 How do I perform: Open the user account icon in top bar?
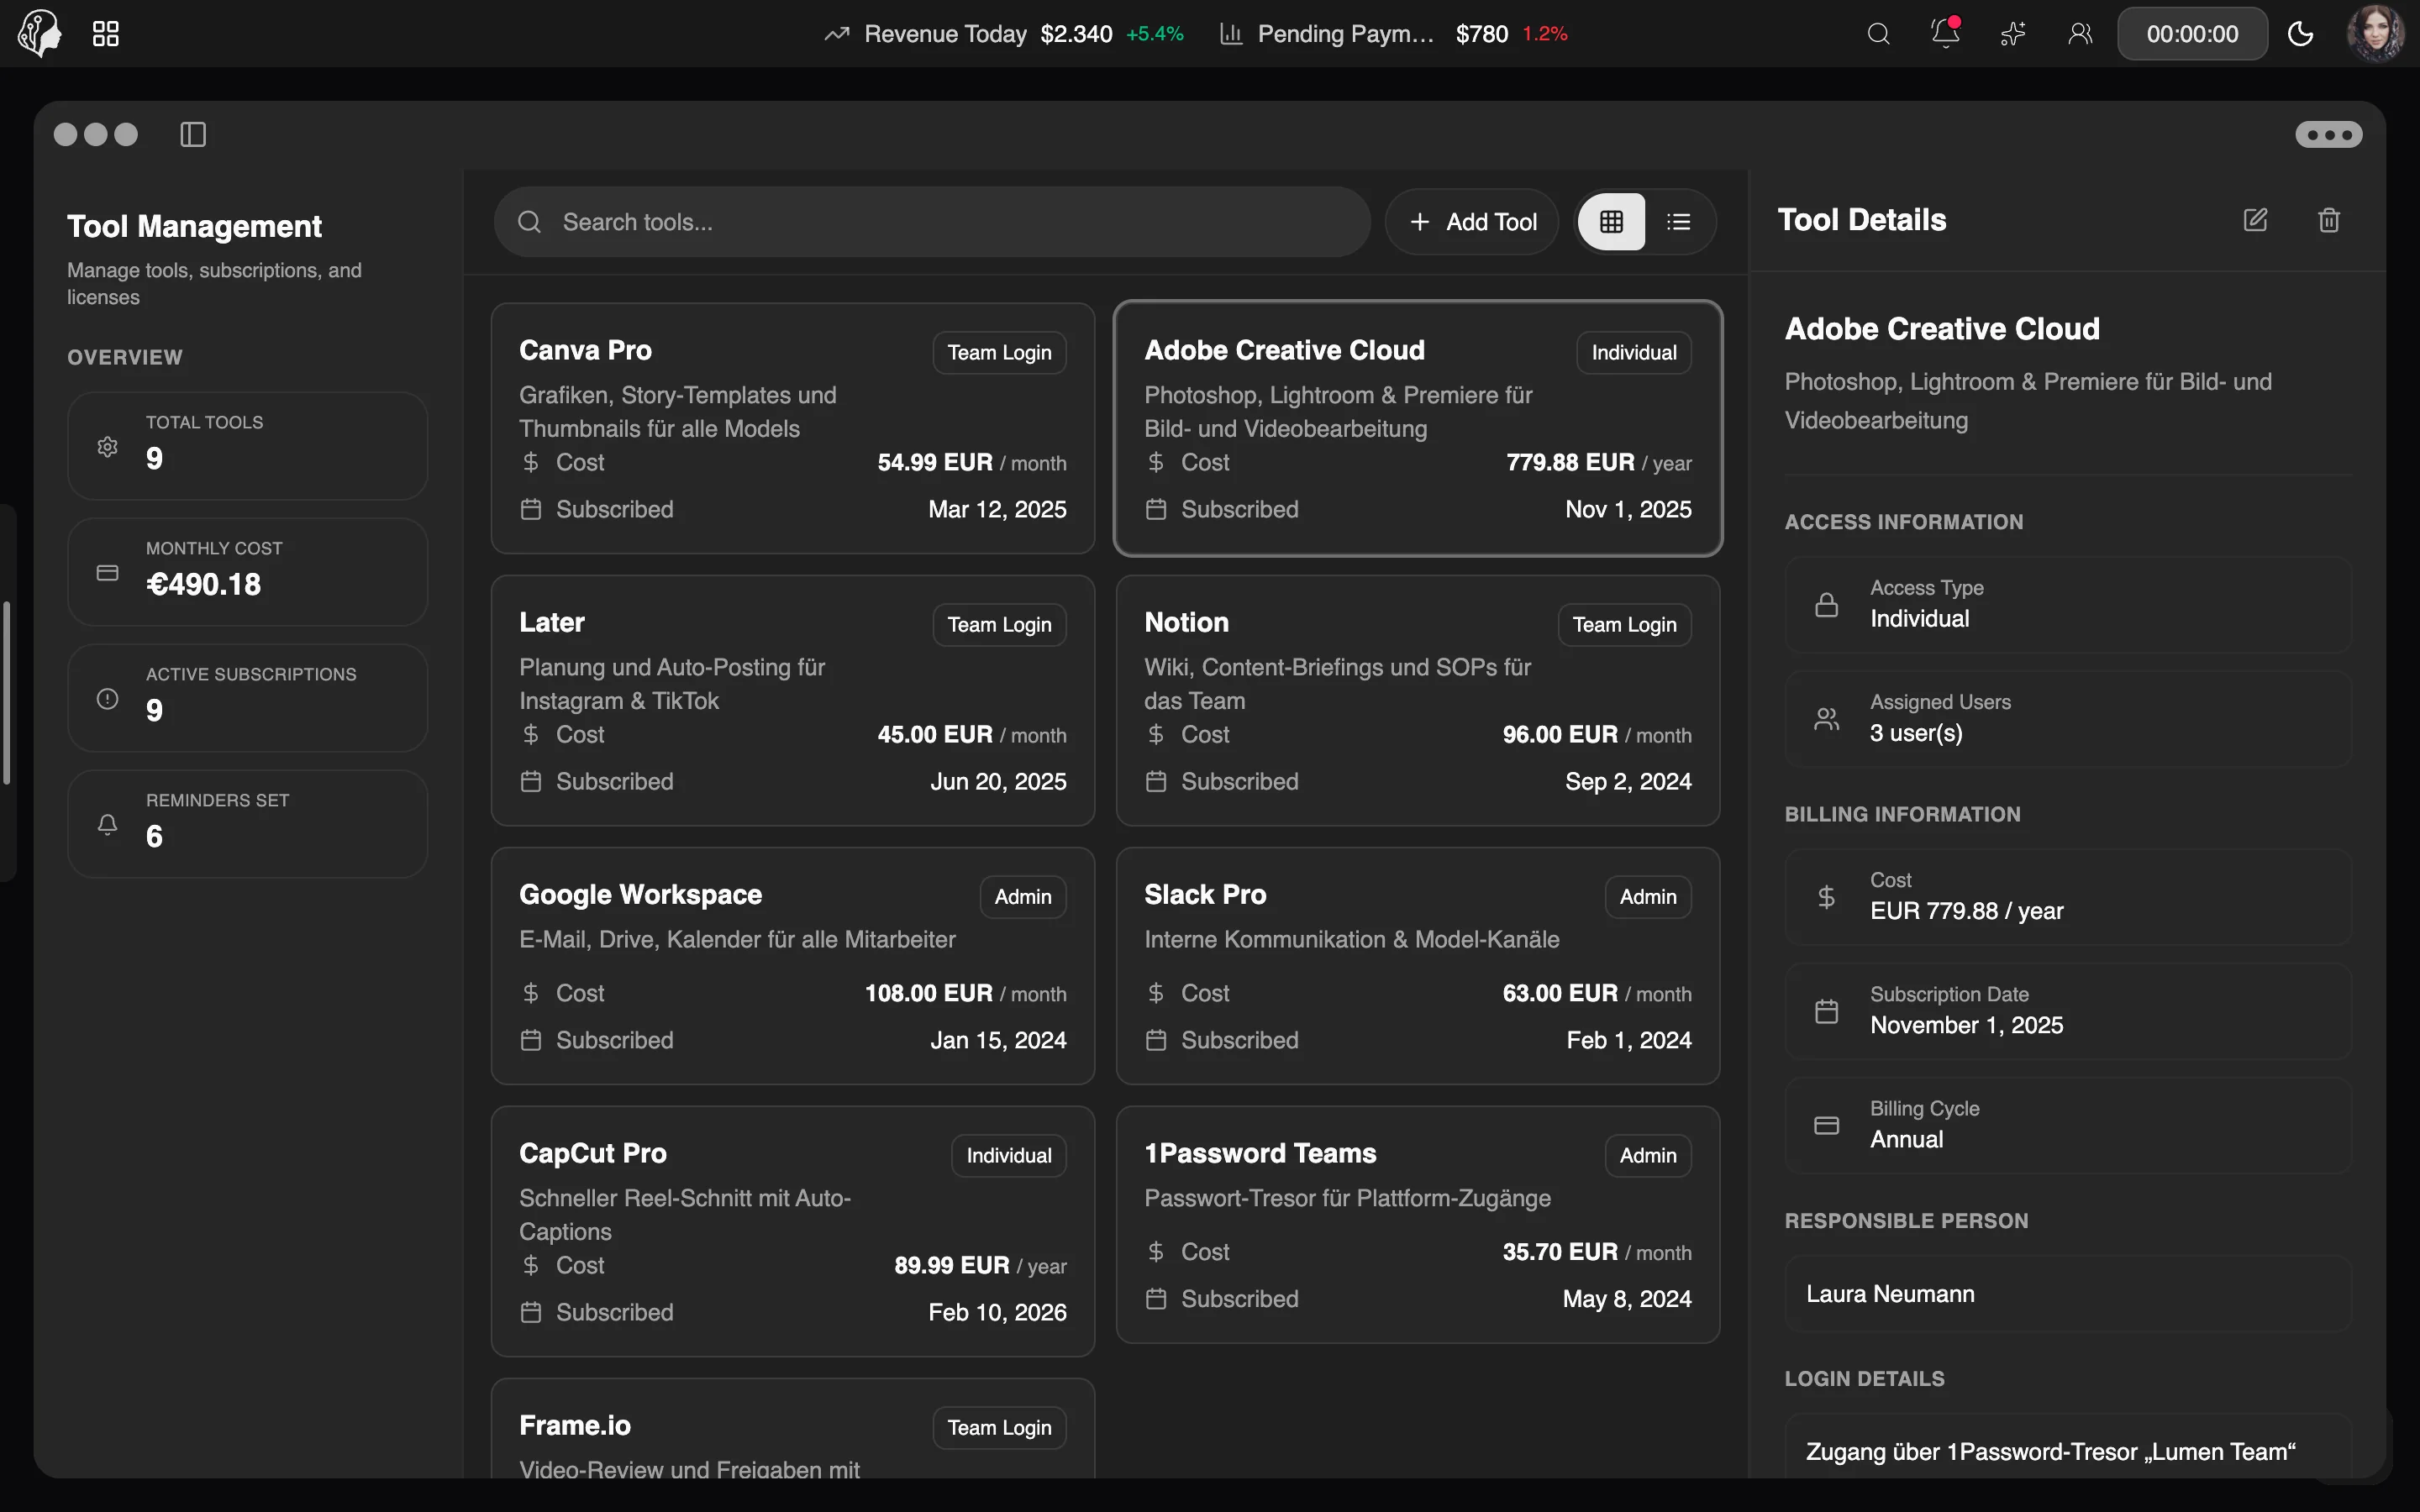2080,34
